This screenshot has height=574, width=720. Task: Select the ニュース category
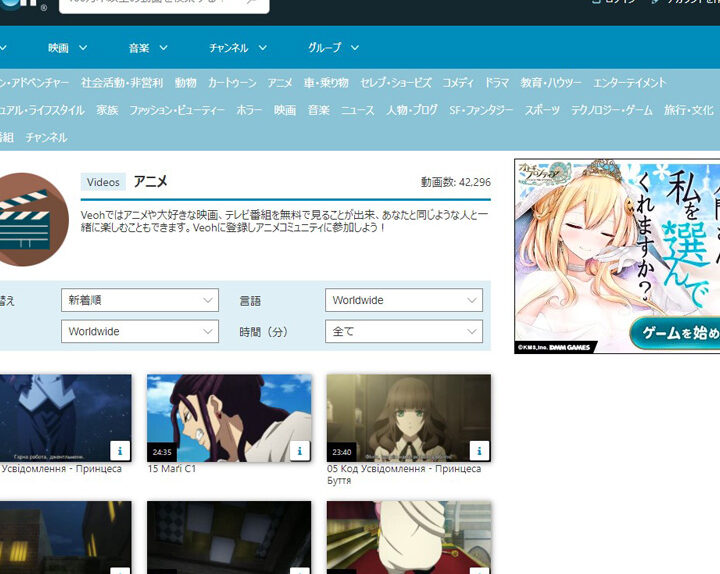tap(358, 110)
